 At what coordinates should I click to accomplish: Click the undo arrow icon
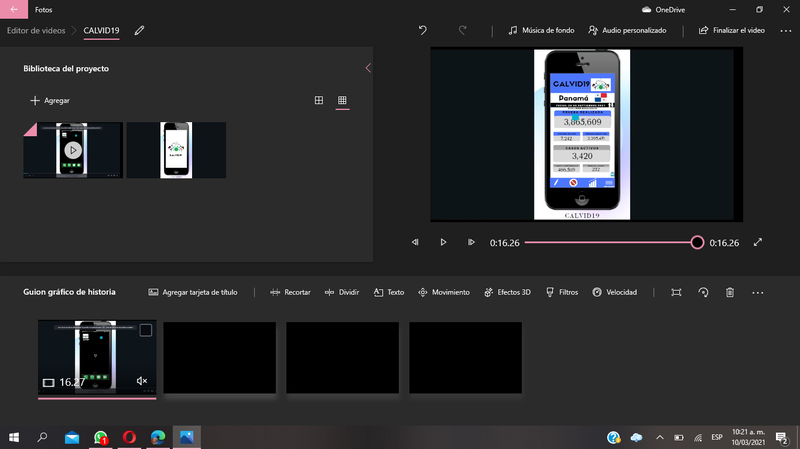pyautogui.click(x=423, y=31)
